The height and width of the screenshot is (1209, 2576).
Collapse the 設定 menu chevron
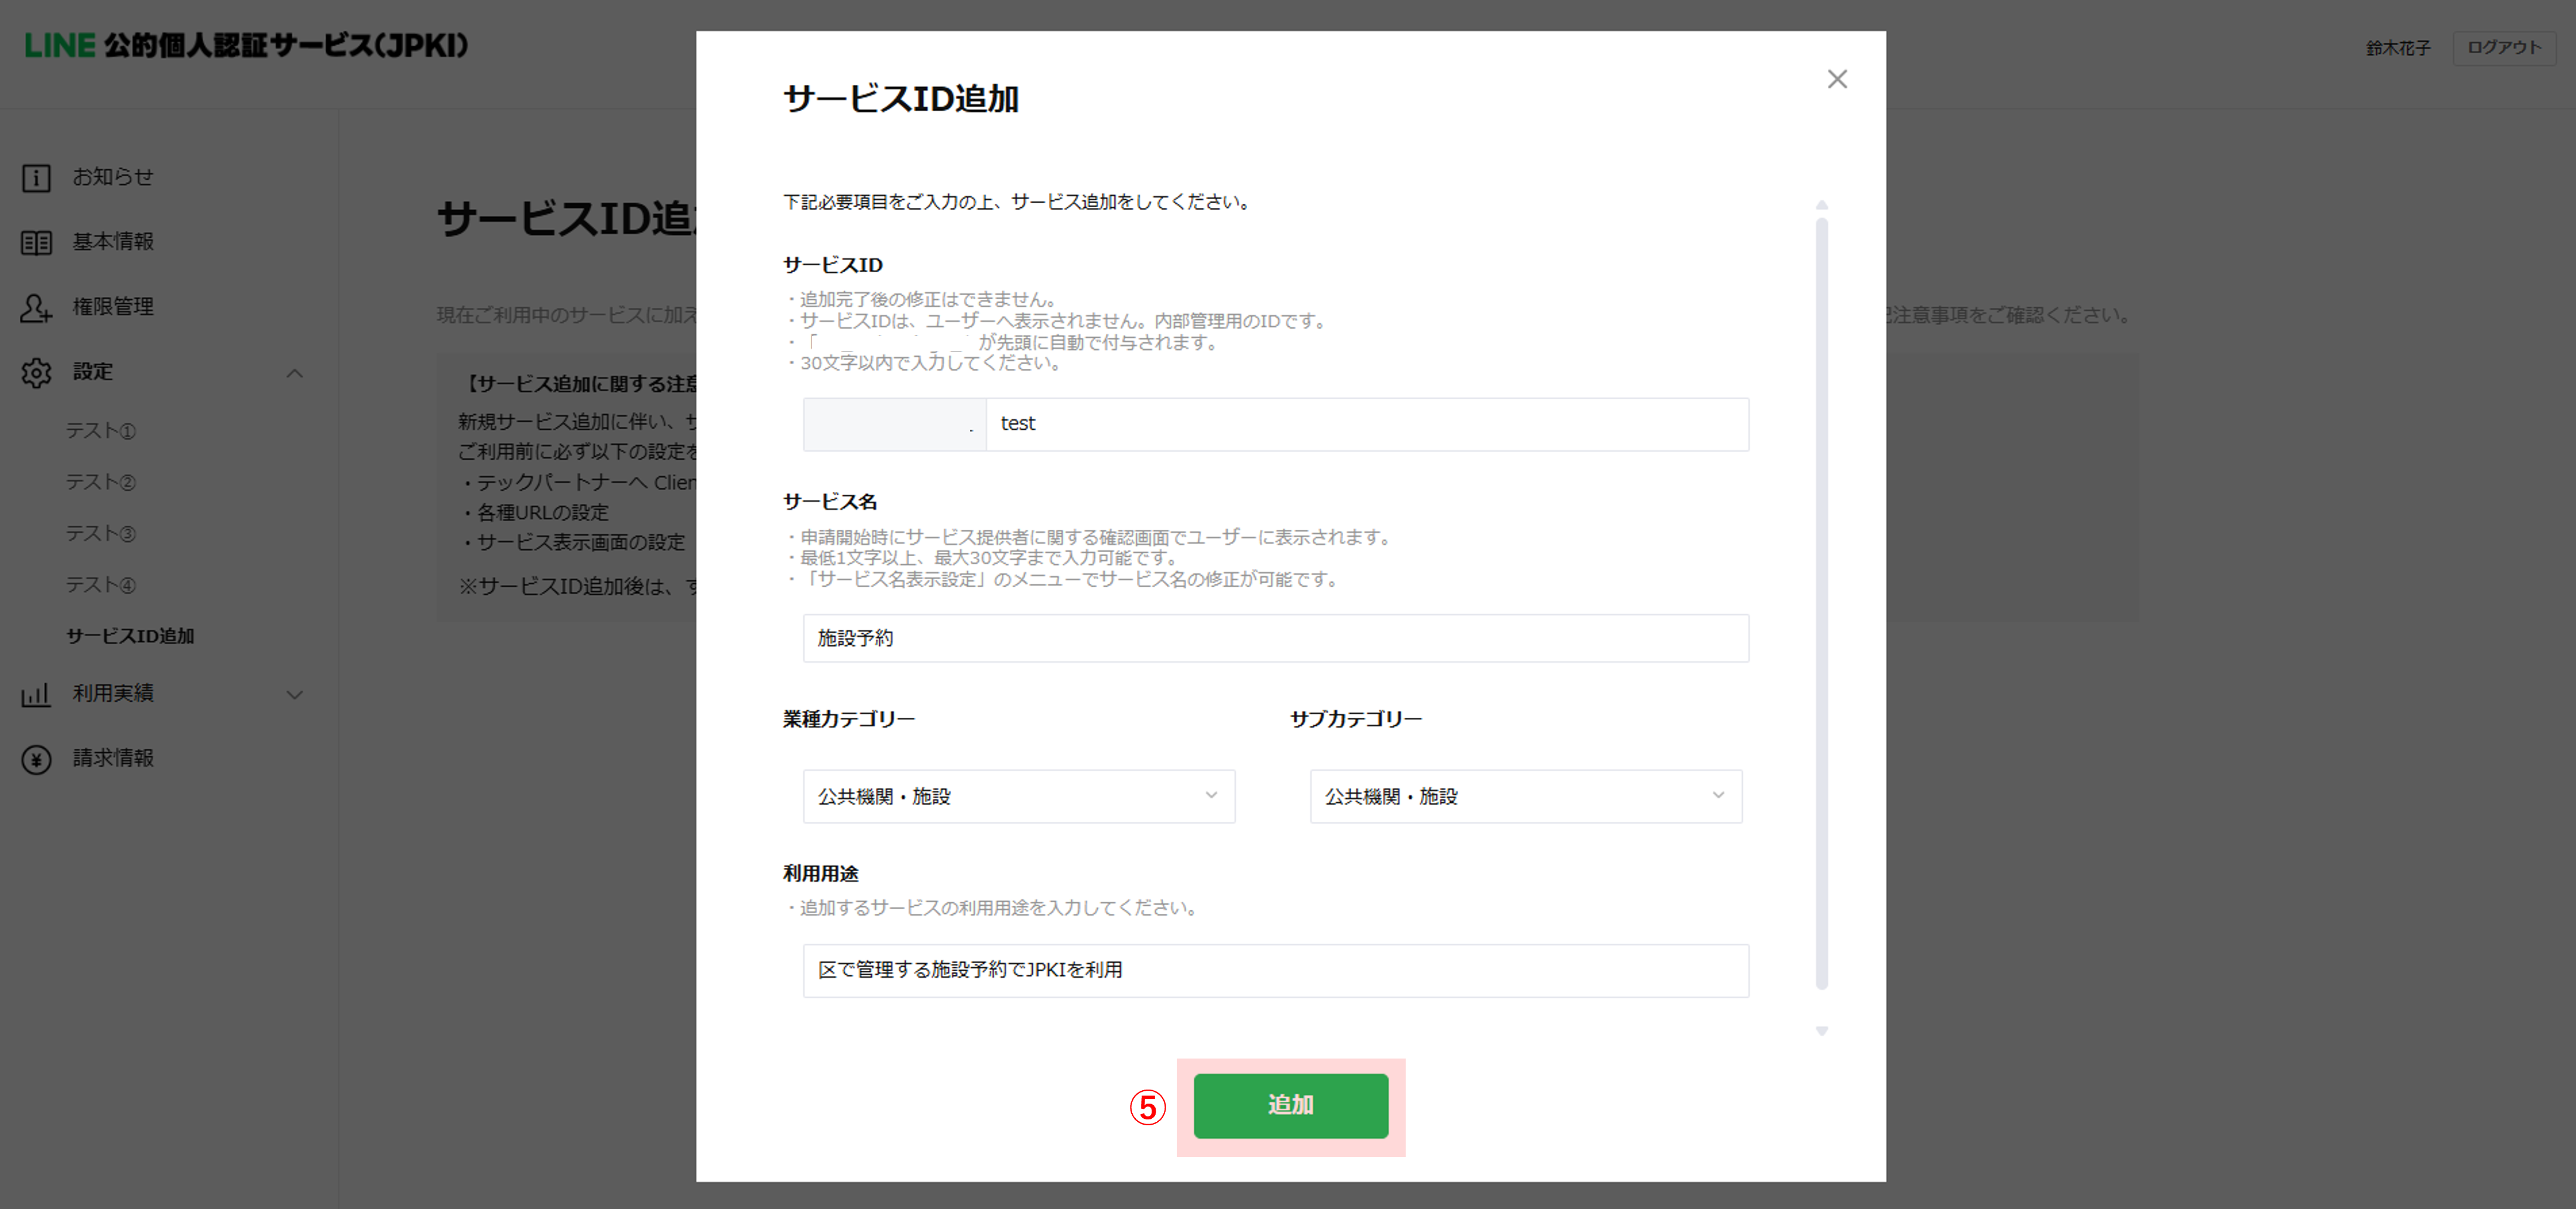(294, 373)
